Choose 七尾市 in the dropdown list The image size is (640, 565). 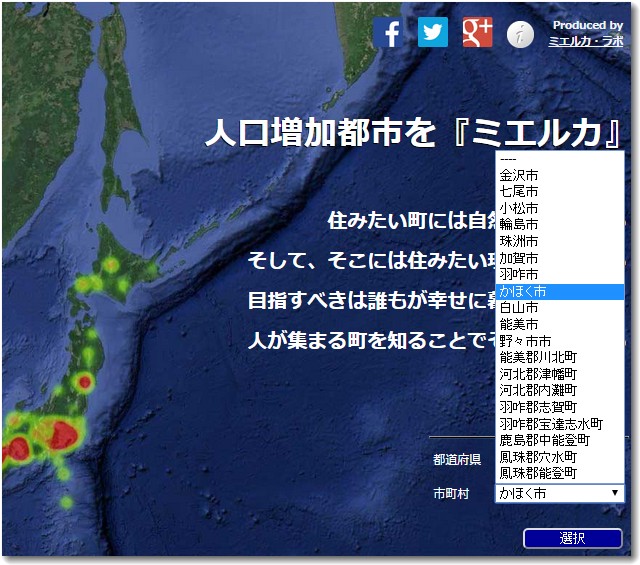click(x=518, y=191)
